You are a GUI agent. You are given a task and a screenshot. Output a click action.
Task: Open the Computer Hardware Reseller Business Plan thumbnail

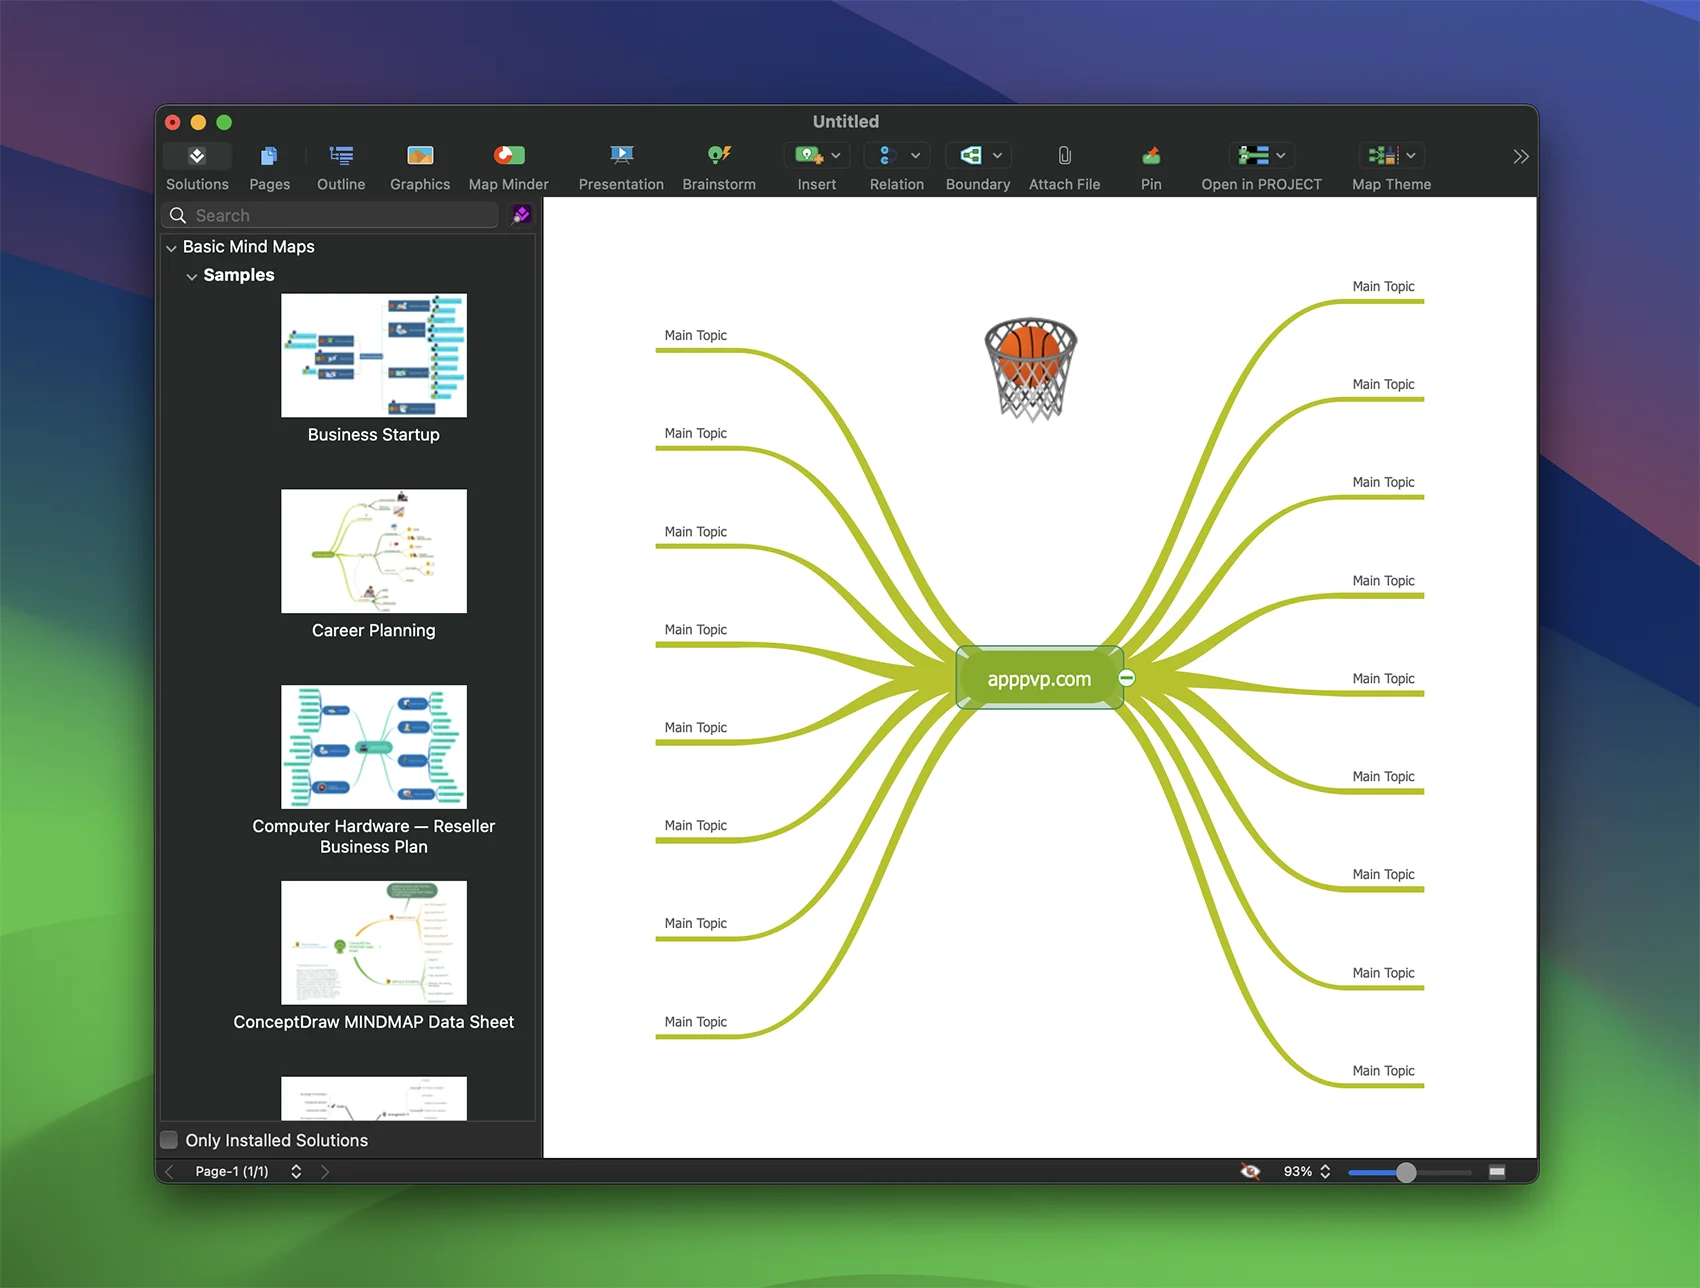pos(374,747)
